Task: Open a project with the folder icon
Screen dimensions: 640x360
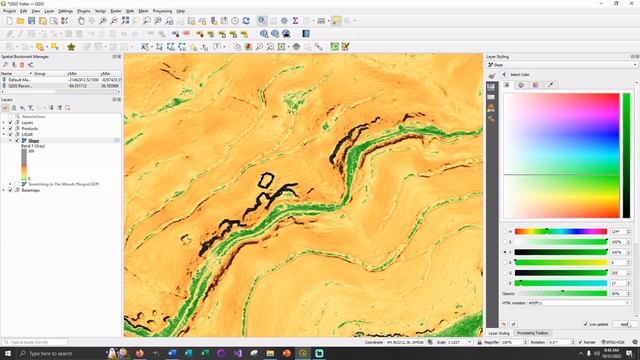Action: click(20, 21)
